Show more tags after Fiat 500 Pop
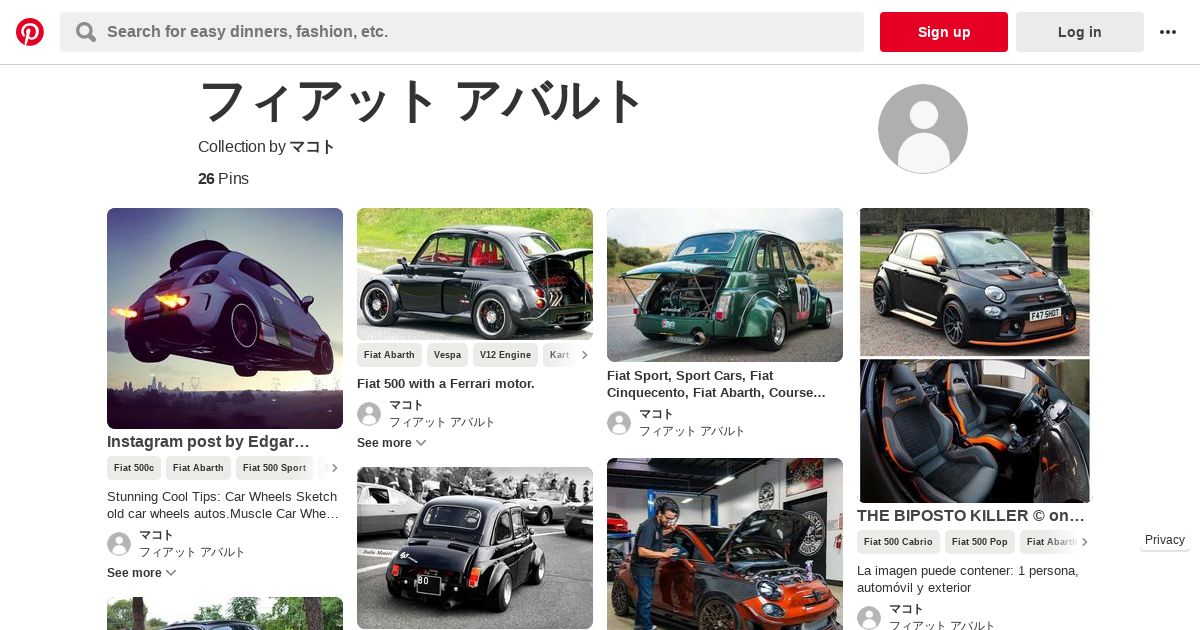The width and height of the screenshot is (1200, 630). pos(1084,542)
